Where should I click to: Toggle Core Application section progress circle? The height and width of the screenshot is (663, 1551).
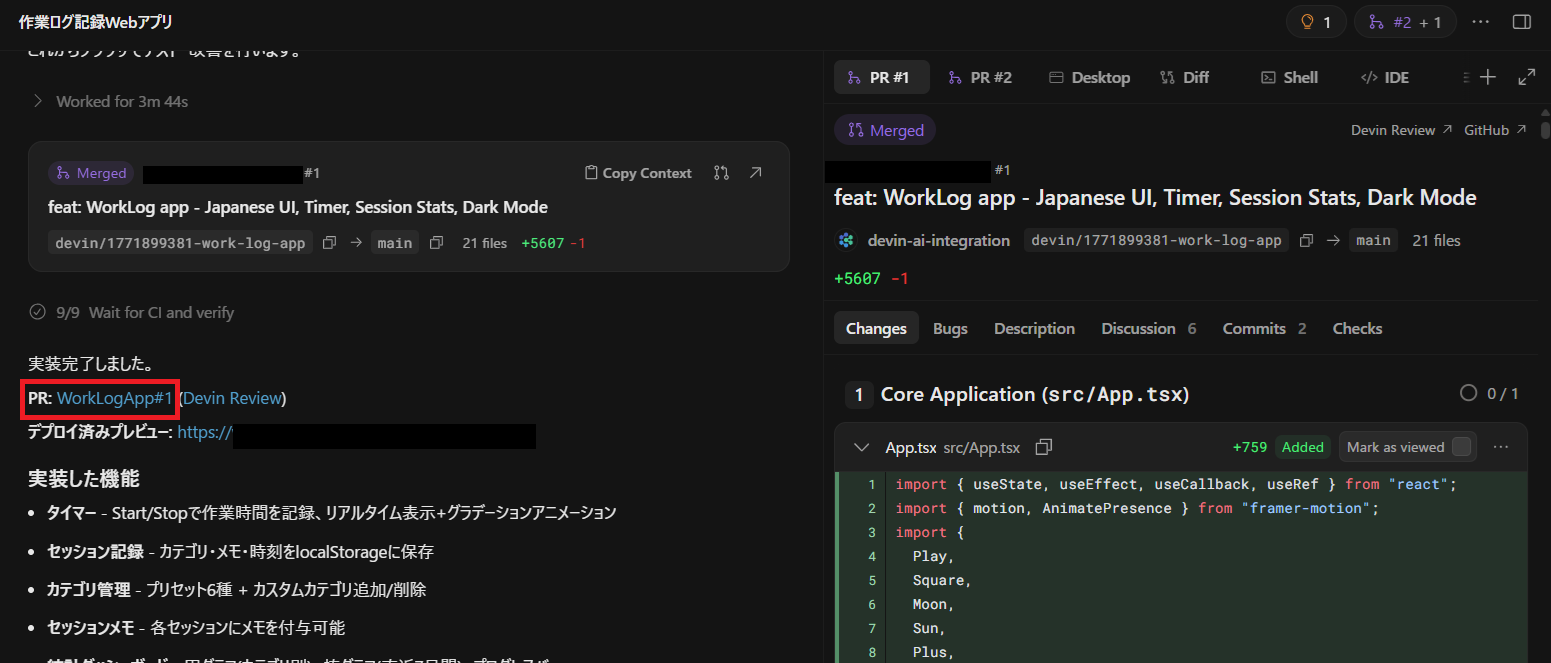click(x=1468, y=393)
